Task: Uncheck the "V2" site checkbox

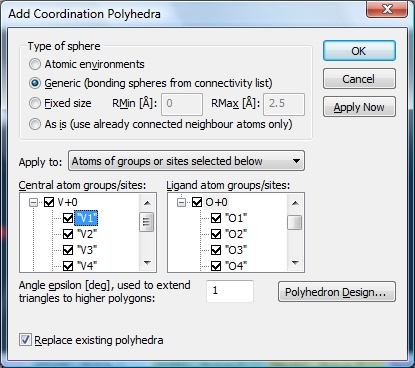Action: pyautogui.click(x=68, y=234)
